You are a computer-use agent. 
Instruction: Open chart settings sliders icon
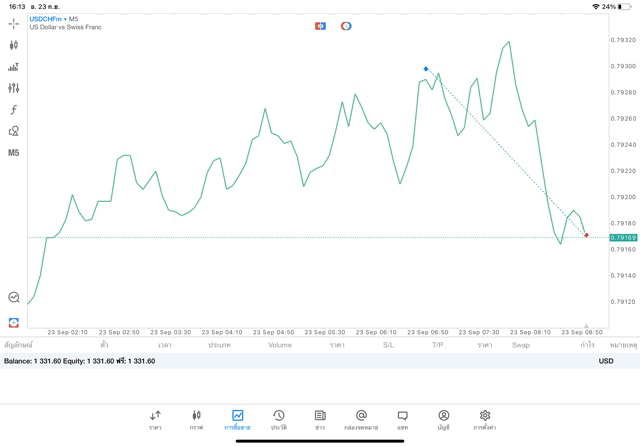14,88
